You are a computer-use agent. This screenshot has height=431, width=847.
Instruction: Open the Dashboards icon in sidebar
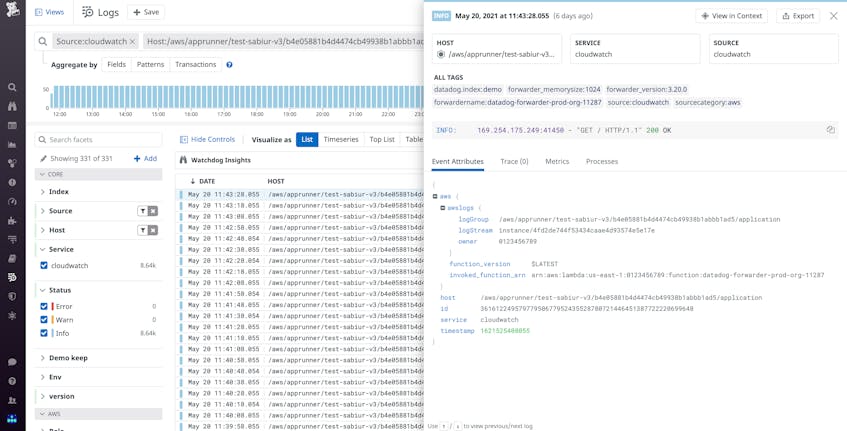tap(12, 125)
